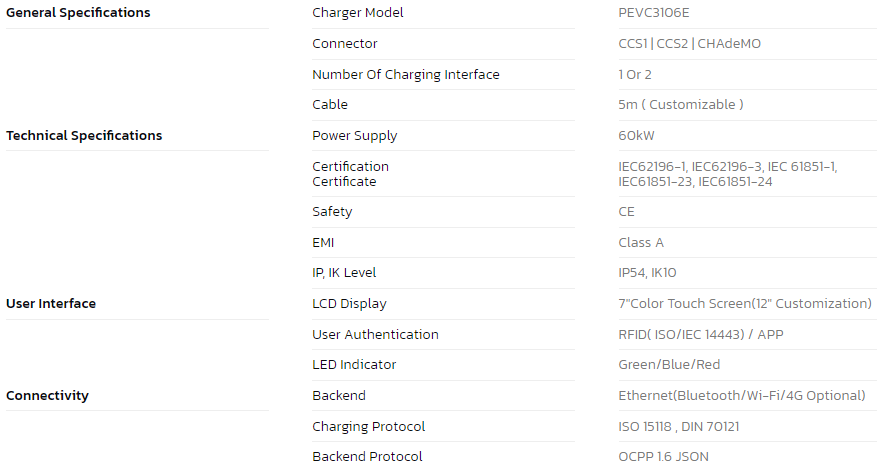The width and height of the screenshot is (877, 472).
Task: Click the OCPP 1.6 JSON value
Action: pos(663,456)
